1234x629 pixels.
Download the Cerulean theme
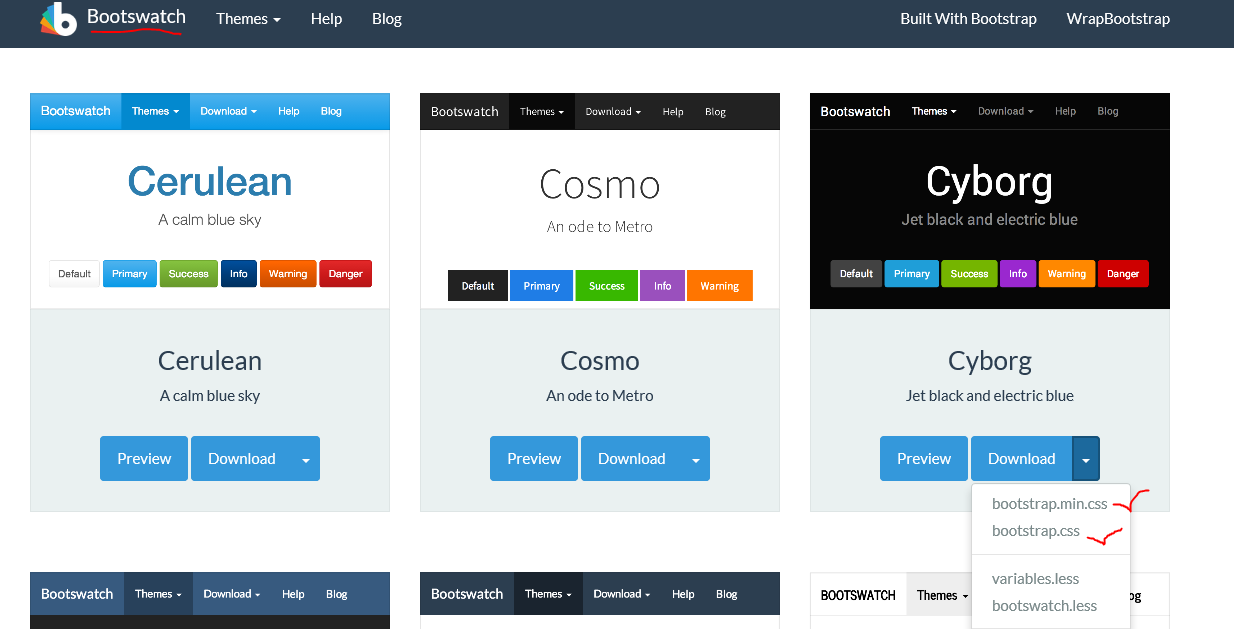point(241,459)
